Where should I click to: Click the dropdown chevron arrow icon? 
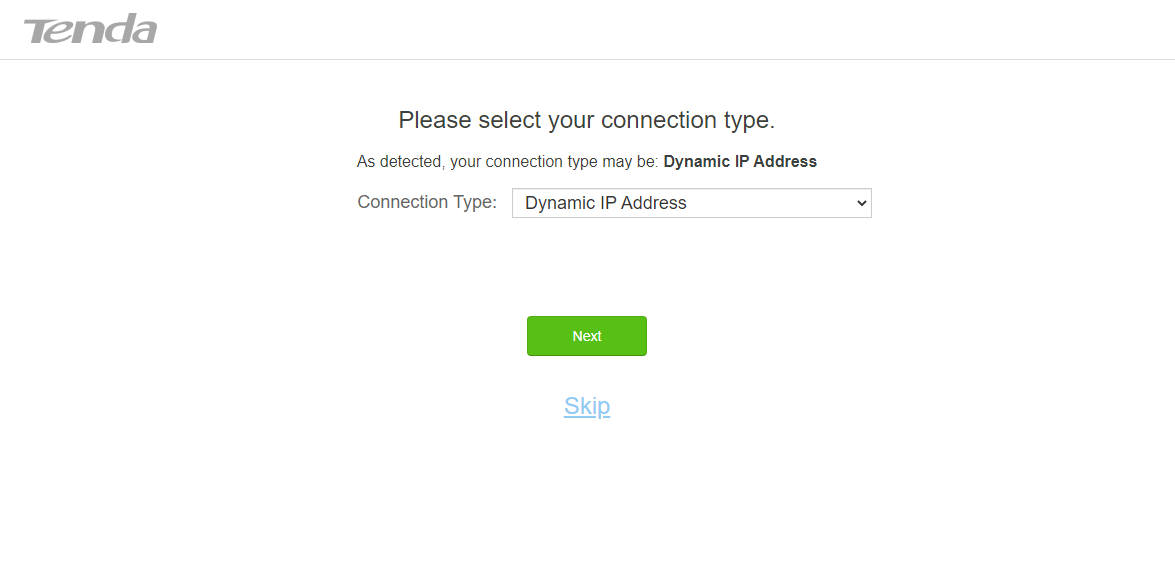[x=861, y=203]
